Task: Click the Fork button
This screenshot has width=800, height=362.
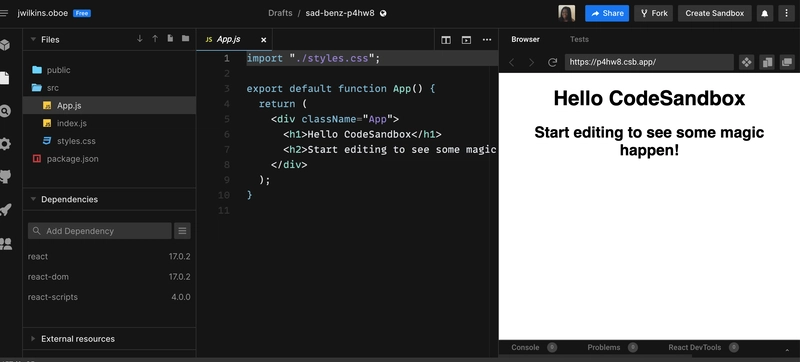Action: [x=654, y=14]
